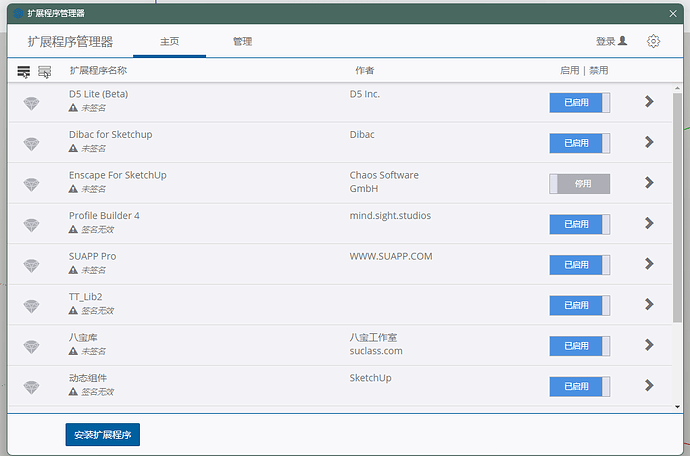
Task: Select the Enscape For SketchUp extension name
Action: click(x=117, y=175)
